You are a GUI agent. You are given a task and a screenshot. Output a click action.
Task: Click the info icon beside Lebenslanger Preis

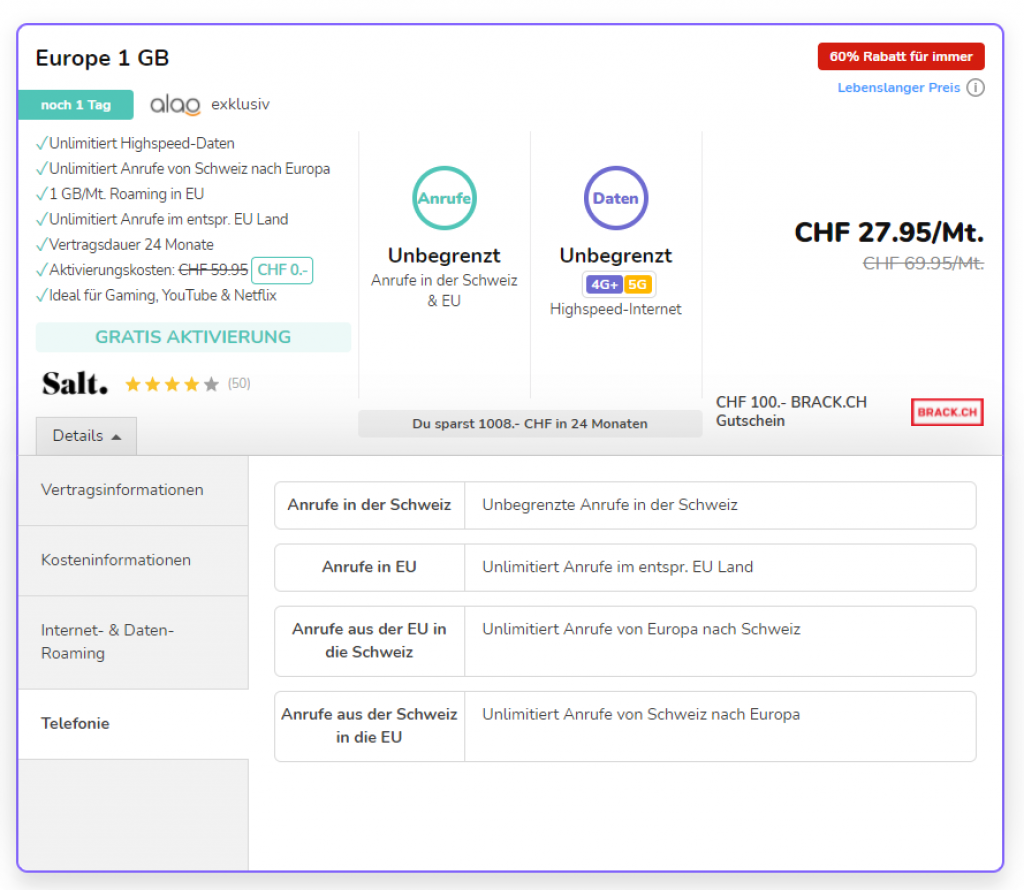[x=975, y=88]
